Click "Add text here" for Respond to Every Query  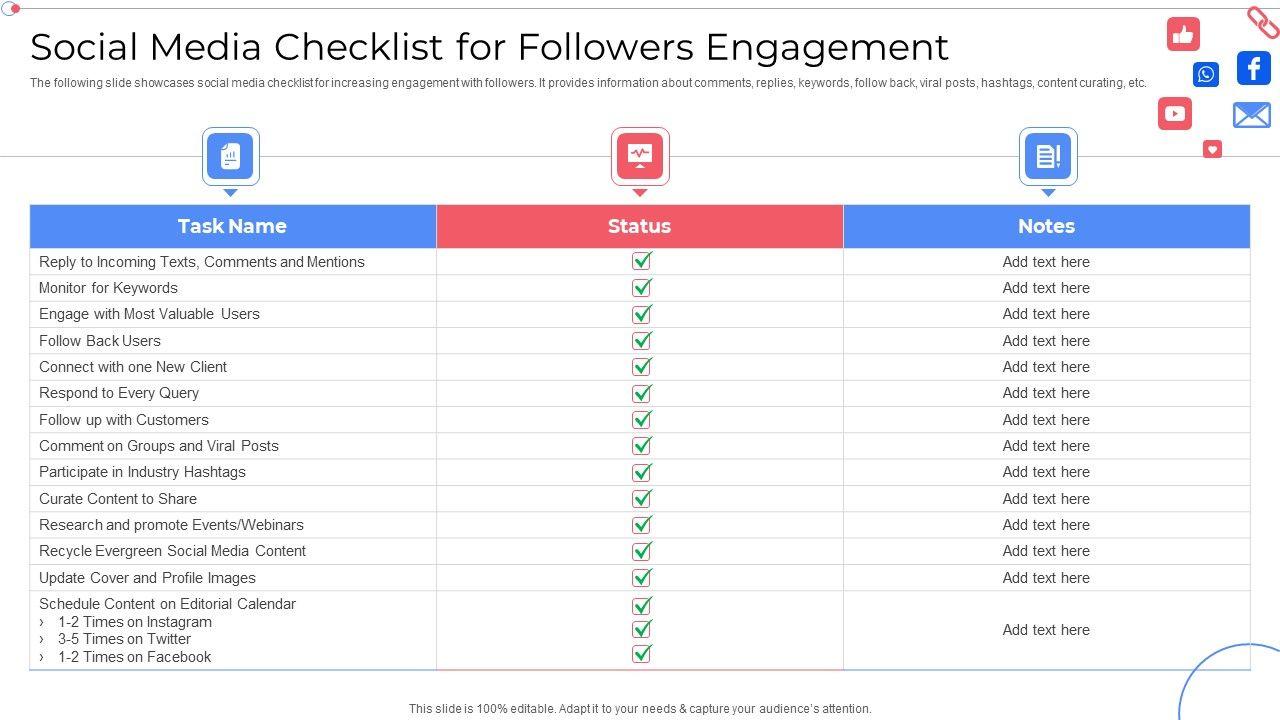(1046, 393)
